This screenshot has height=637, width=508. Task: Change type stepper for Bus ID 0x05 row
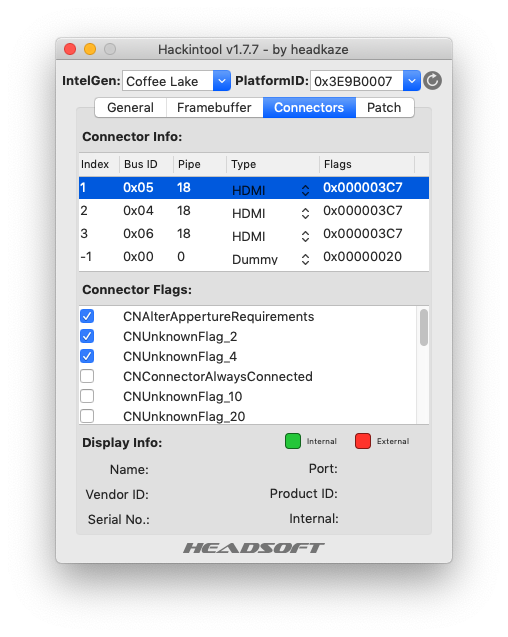pyautogui.click(x=305, y=190)
